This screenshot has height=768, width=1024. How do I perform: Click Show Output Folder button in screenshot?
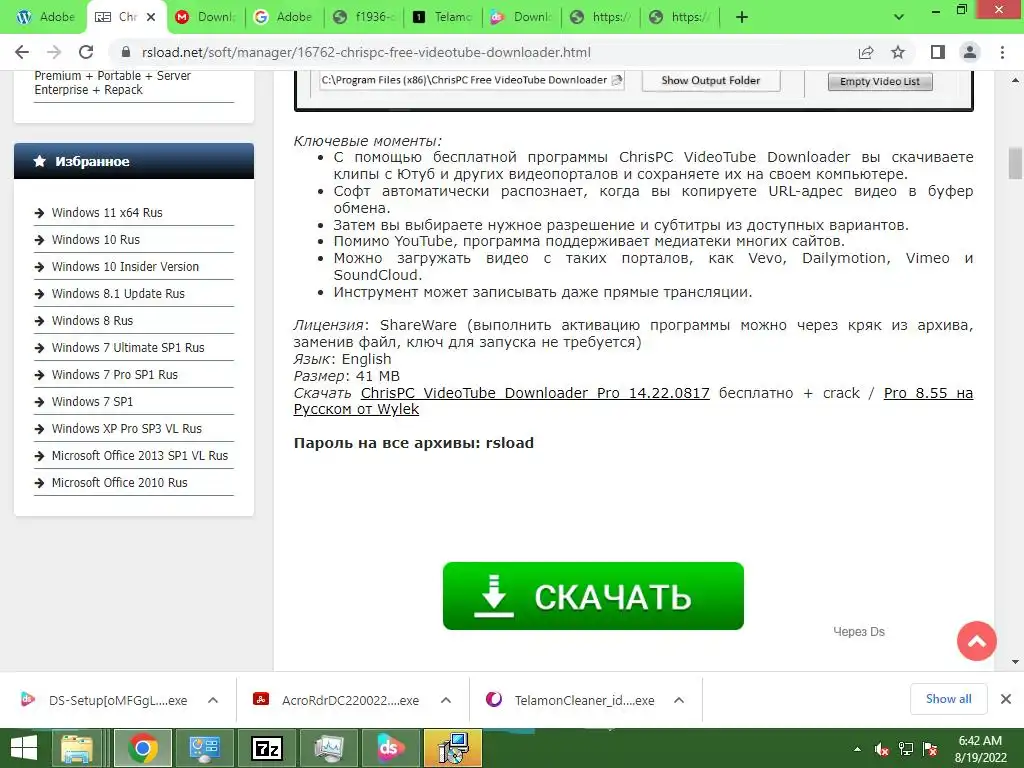pyautogui.click(x=711, y=80)
